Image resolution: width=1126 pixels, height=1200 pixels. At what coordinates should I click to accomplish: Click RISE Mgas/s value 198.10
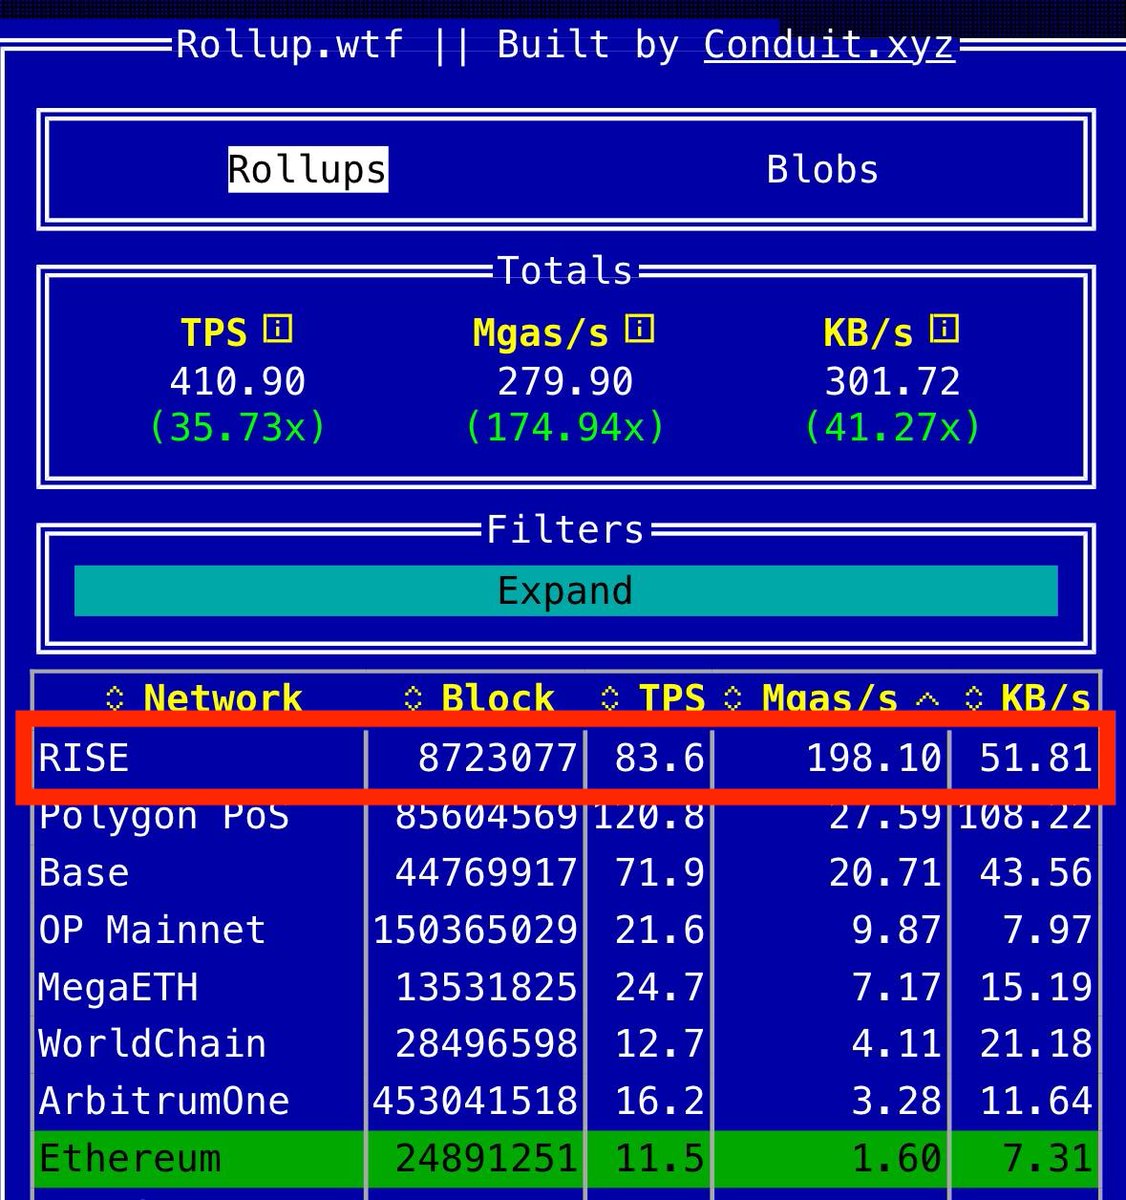pos(874,758)
